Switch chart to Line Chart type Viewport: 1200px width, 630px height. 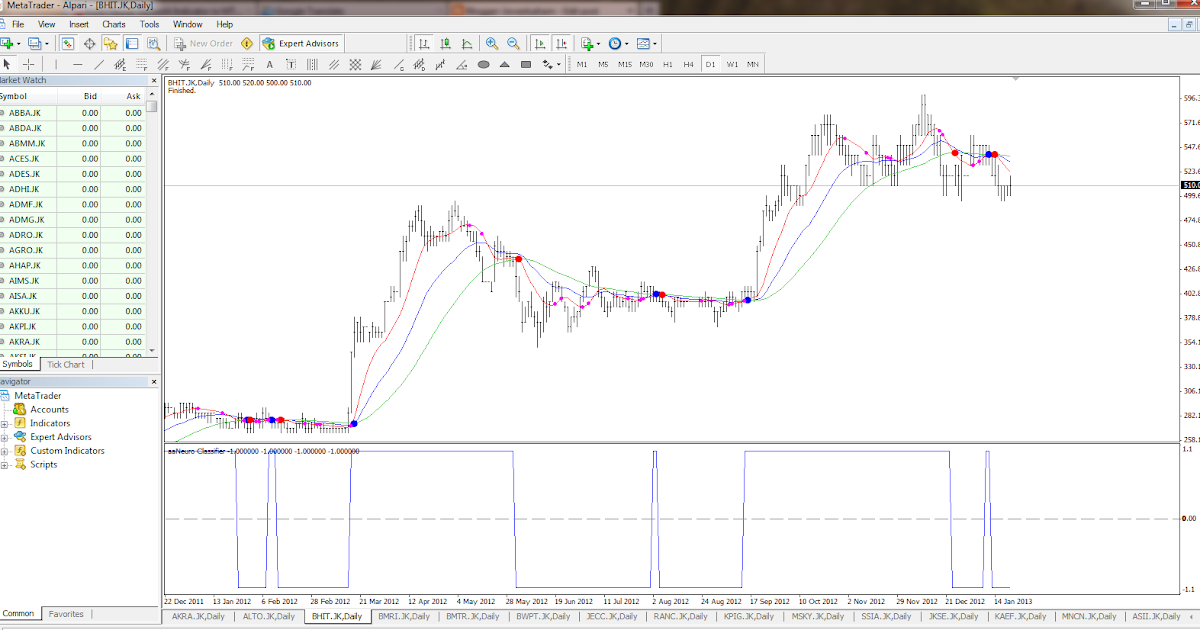click(x=467, y=43)
